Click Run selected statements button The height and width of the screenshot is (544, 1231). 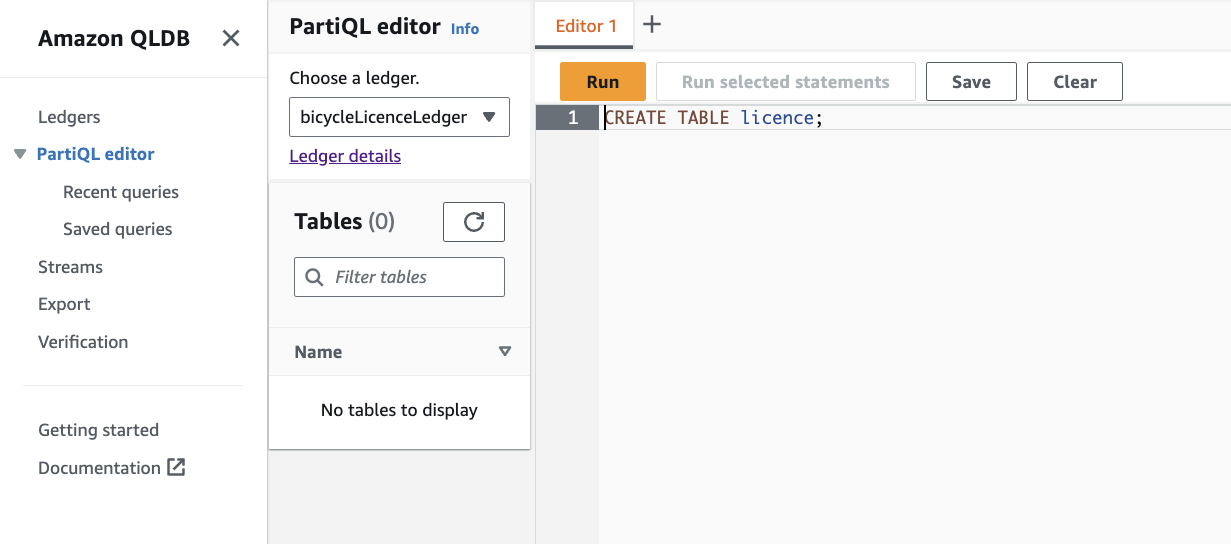click(x=786, y=82)
